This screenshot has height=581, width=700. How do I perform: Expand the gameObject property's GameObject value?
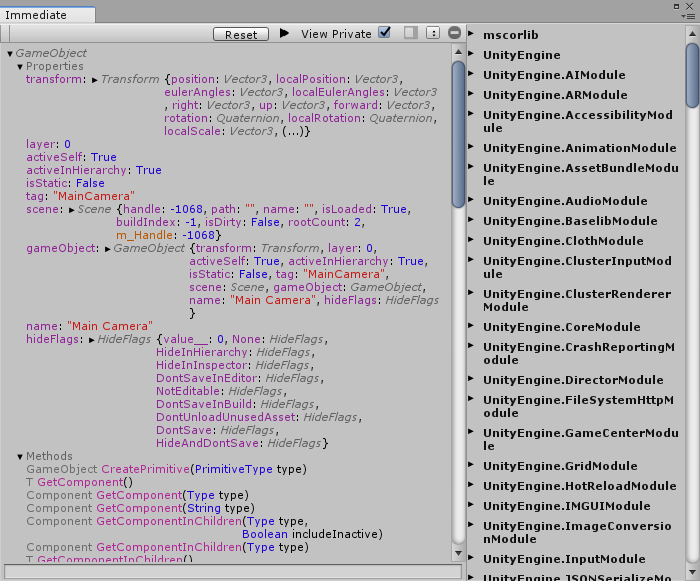pos(107,249)
